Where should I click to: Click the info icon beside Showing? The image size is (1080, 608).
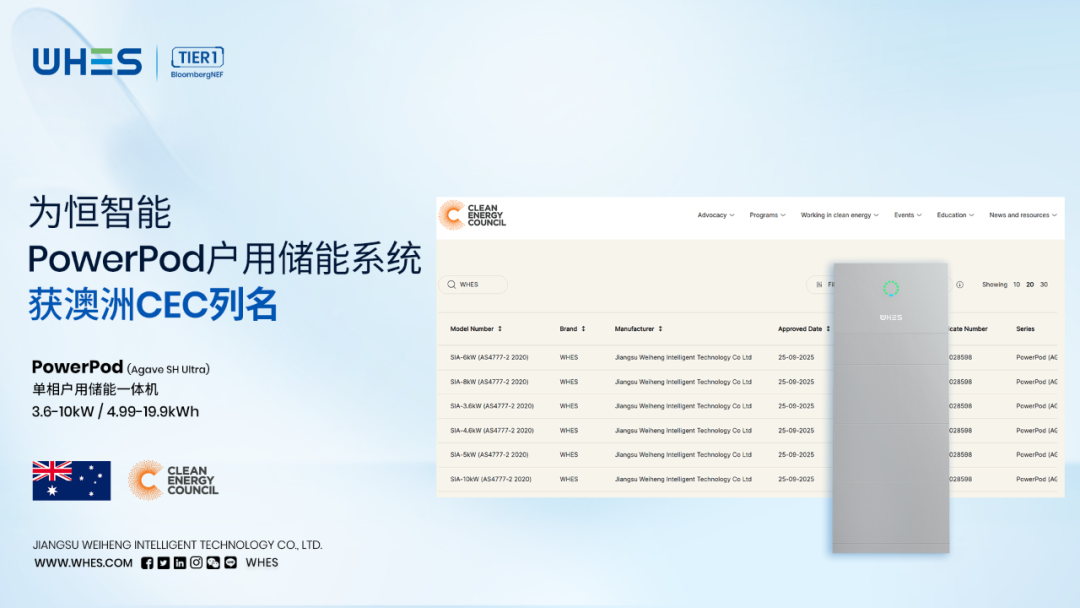[x=960, y=285]
